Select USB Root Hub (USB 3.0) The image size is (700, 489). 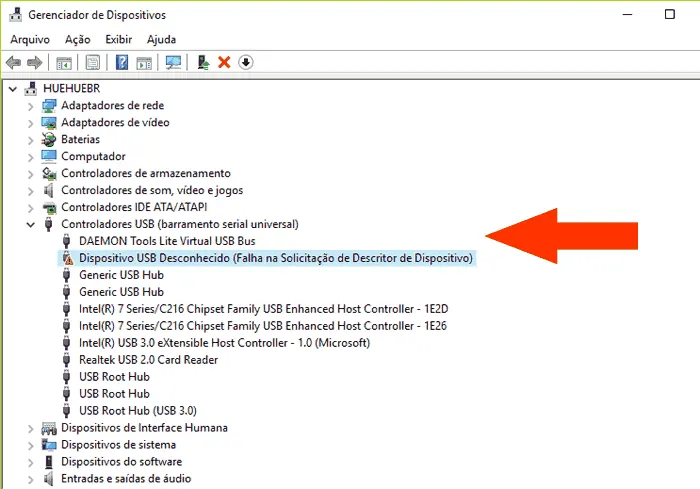coord(138,411)
